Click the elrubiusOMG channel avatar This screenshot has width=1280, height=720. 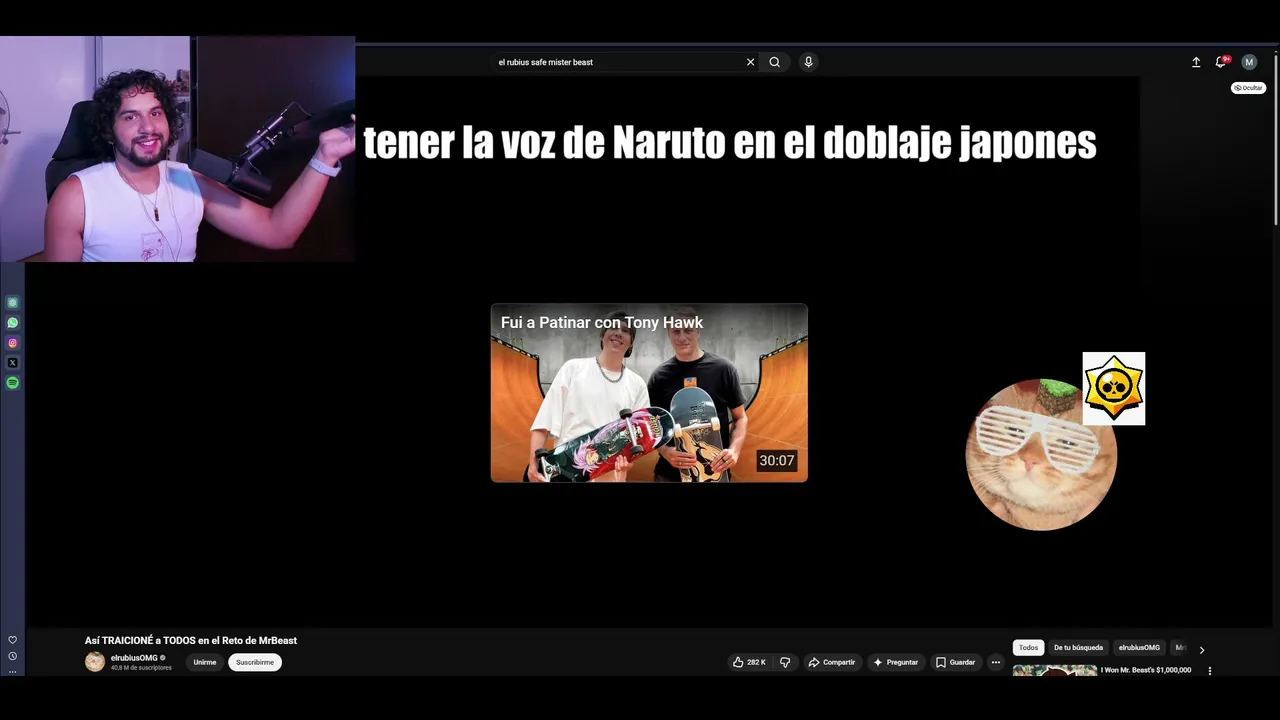tap(95, 662)
